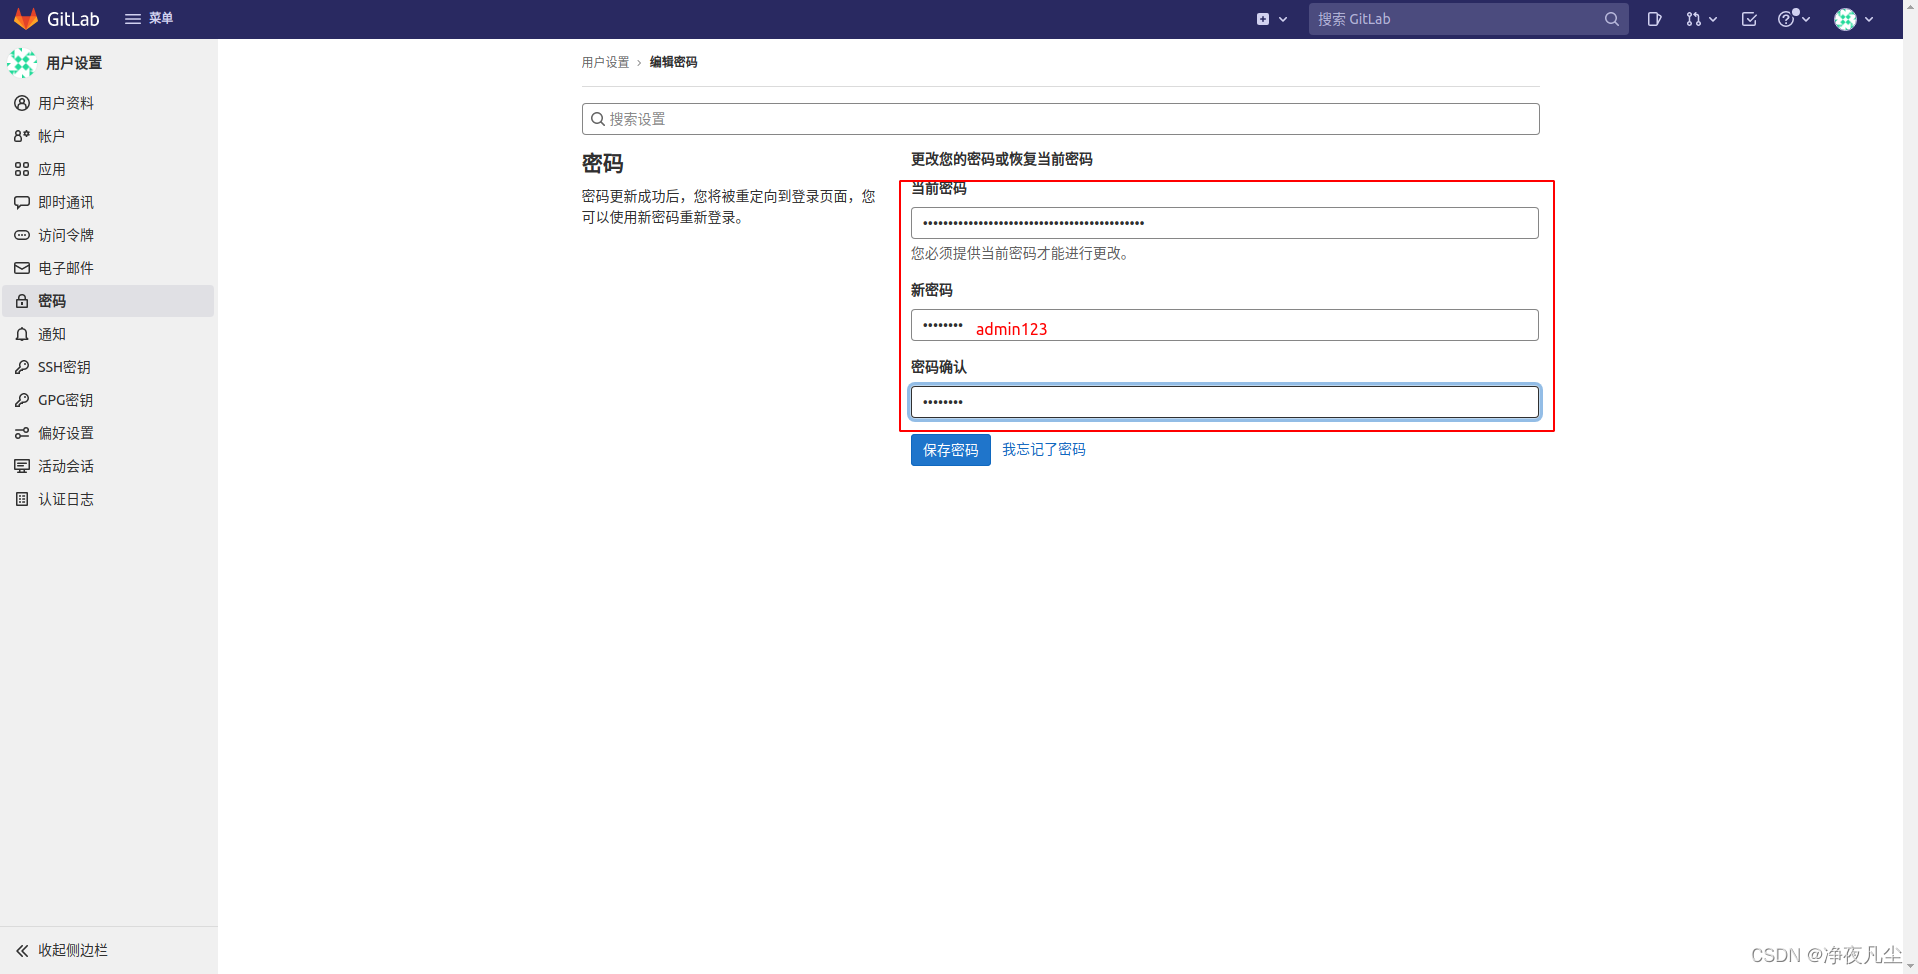Open 帐户 in the sidebar
Image resolution: width=1918 pixels, height=974 pixels.
[x=108, y=136]
